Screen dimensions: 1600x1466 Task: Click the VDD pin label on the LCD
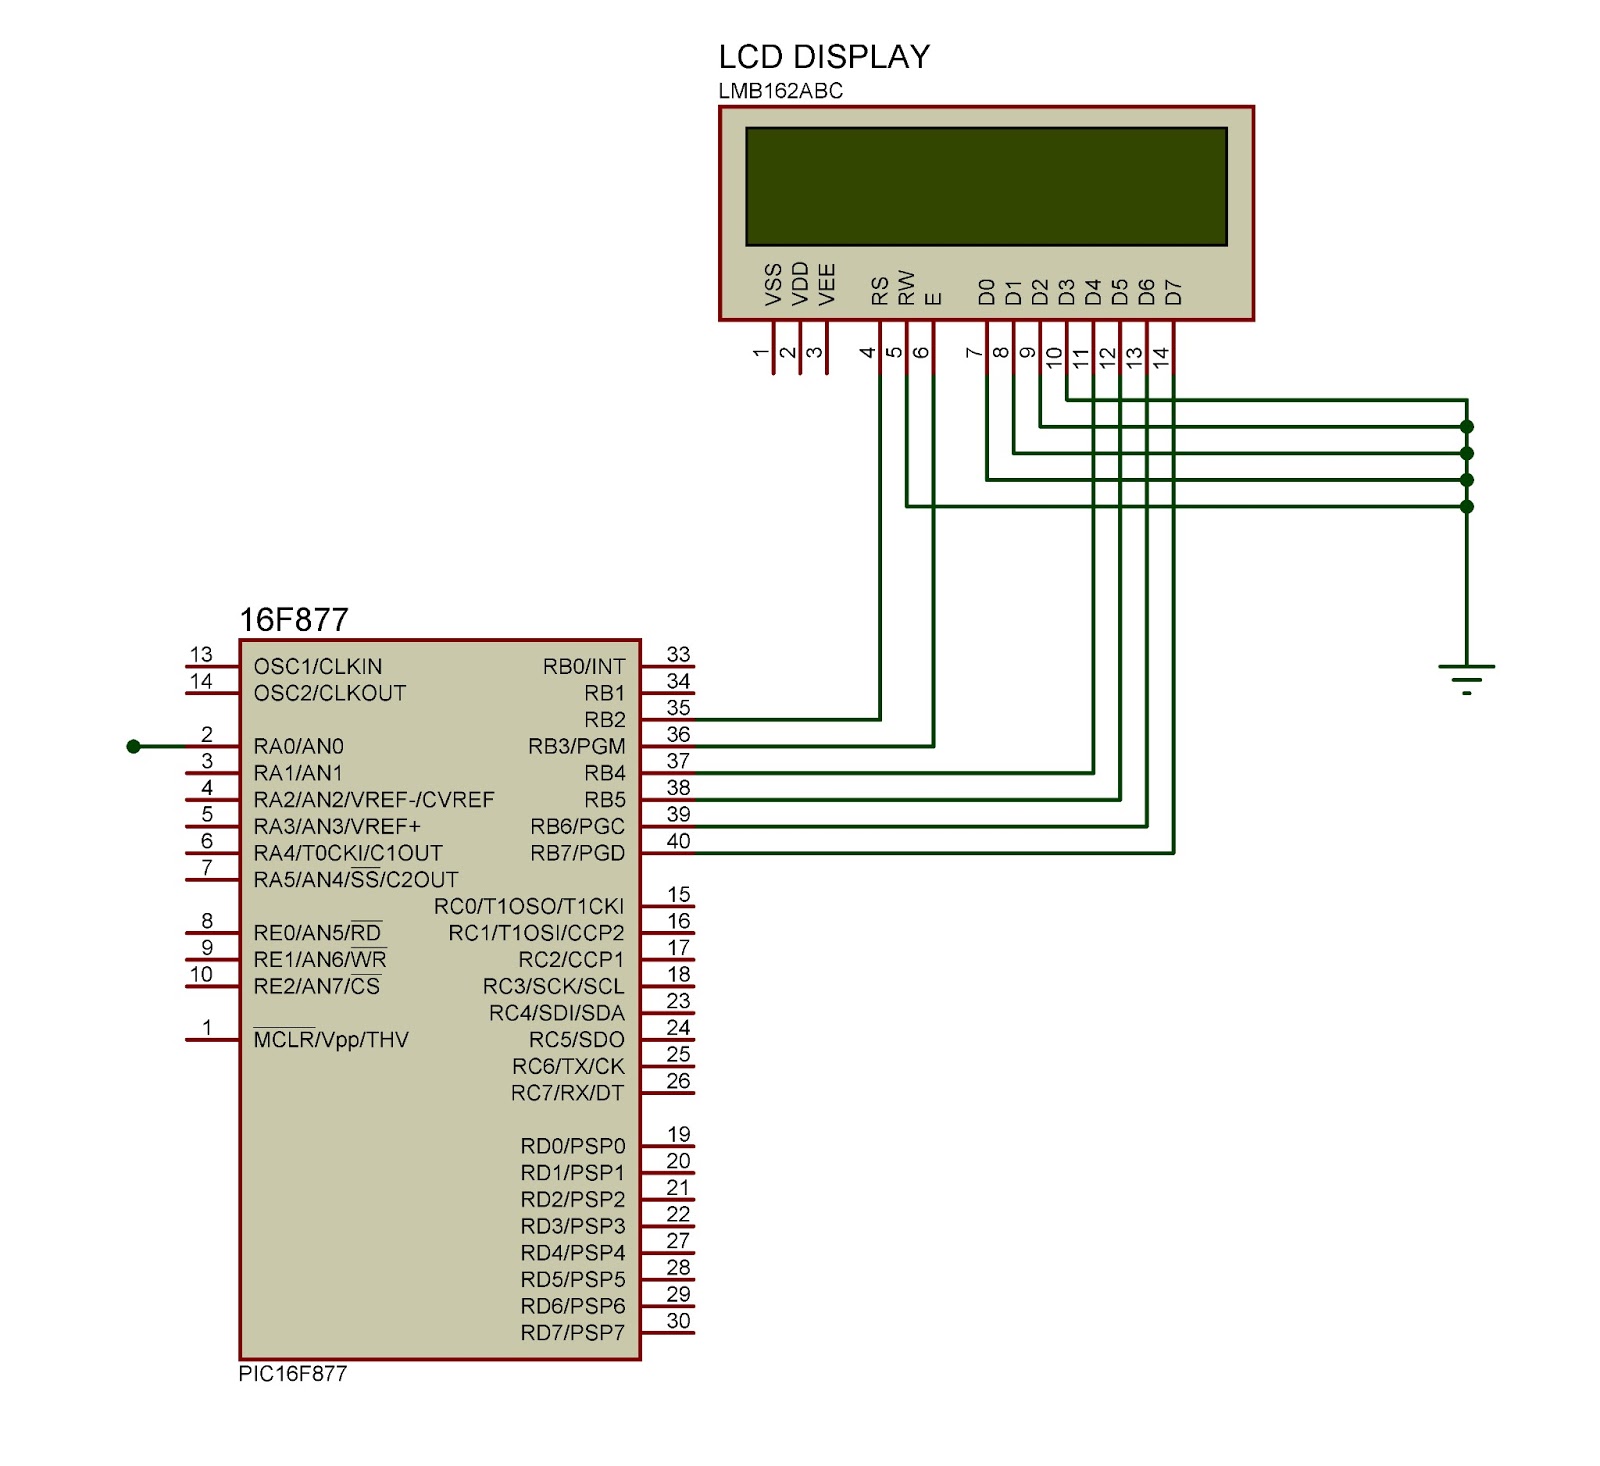[800, 284]
